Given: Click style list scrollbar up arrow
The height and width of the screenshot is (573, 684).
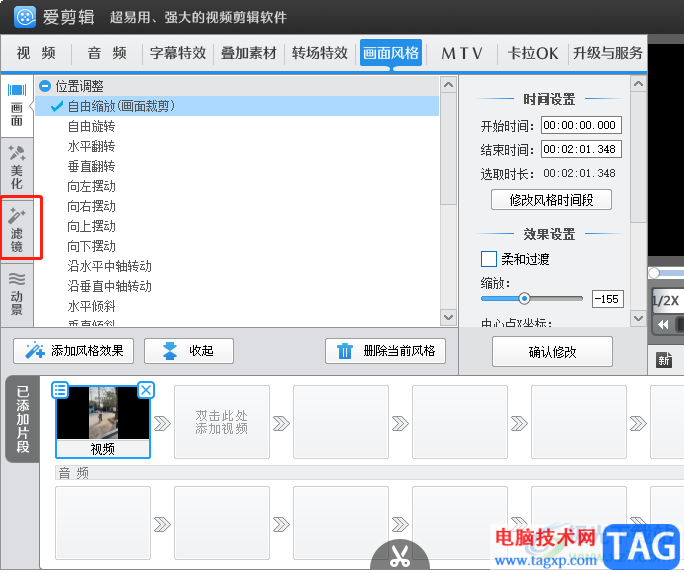Looking at the screenshot, I should tap(448, 84).
